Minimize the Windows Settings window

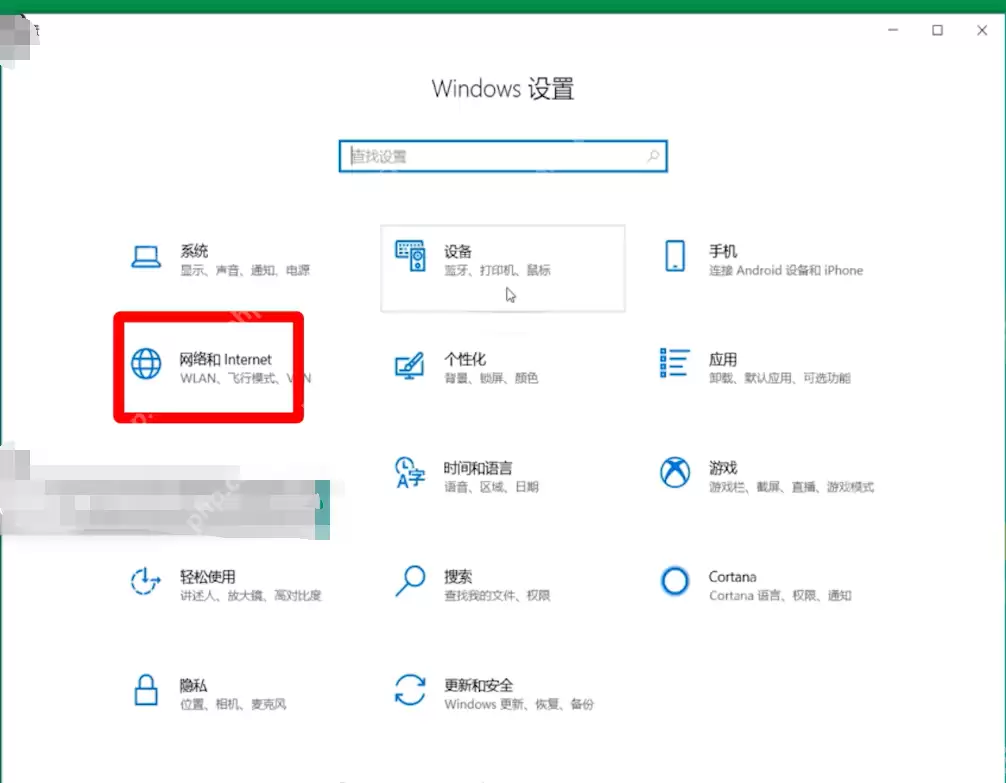coord(893,31)
